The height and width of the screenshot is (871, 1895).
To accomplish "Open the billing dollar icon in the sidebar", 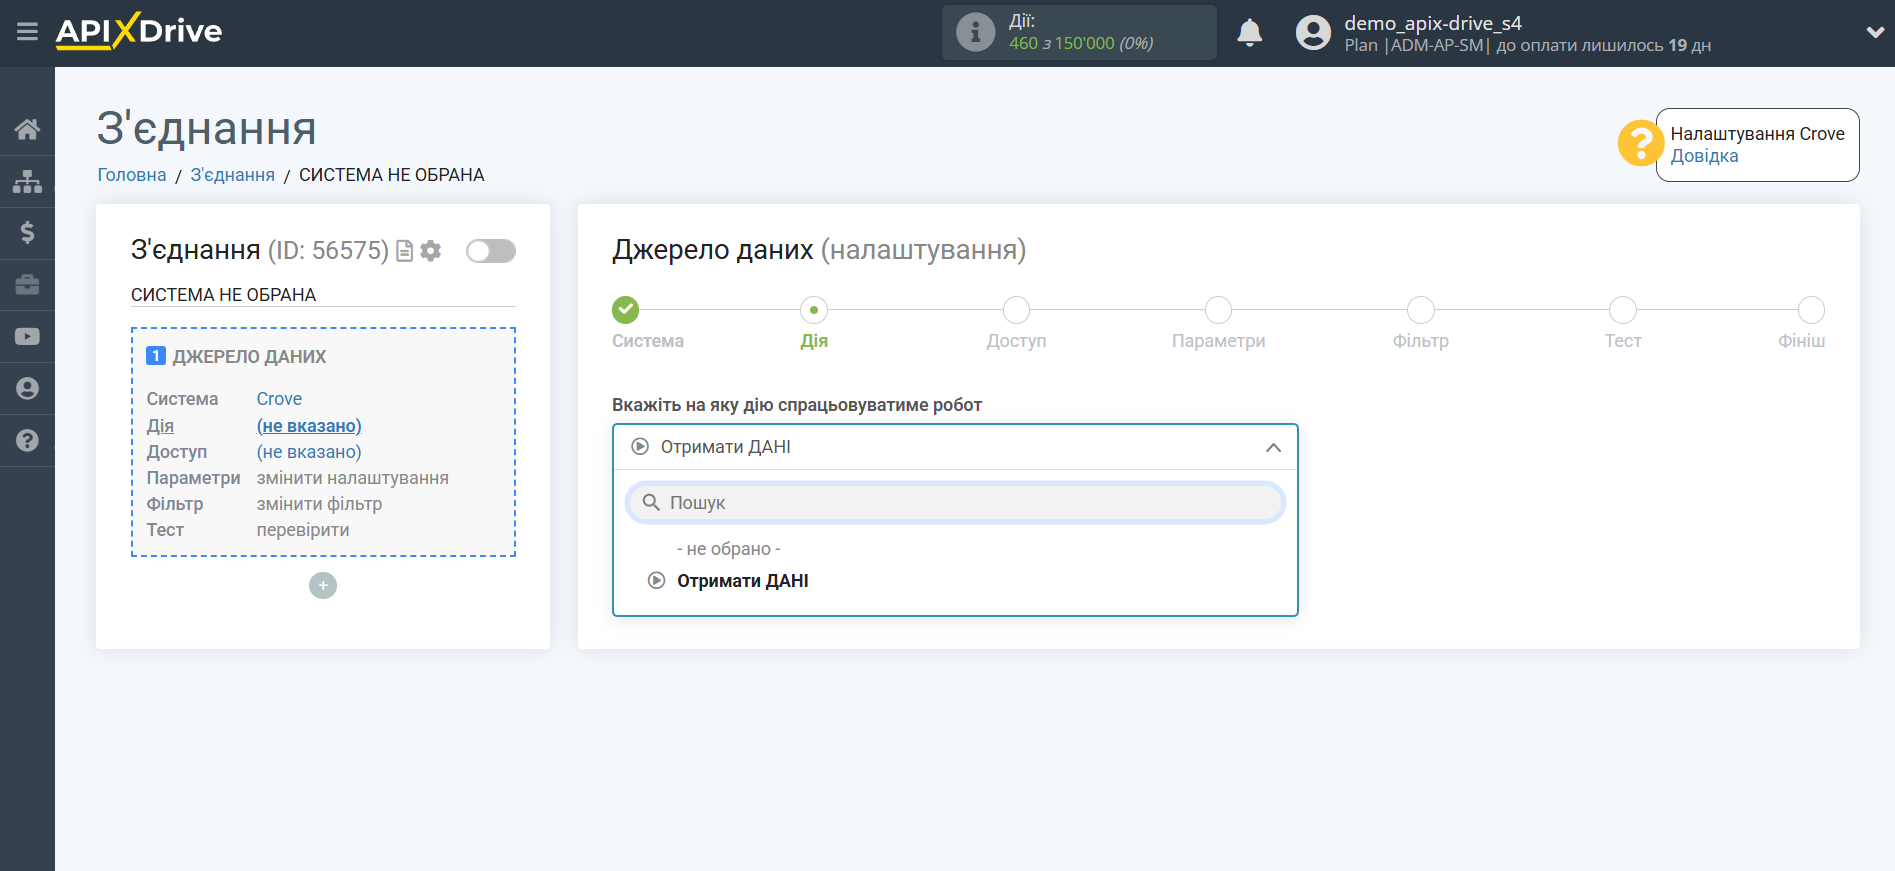I will [x=27, y=233].
